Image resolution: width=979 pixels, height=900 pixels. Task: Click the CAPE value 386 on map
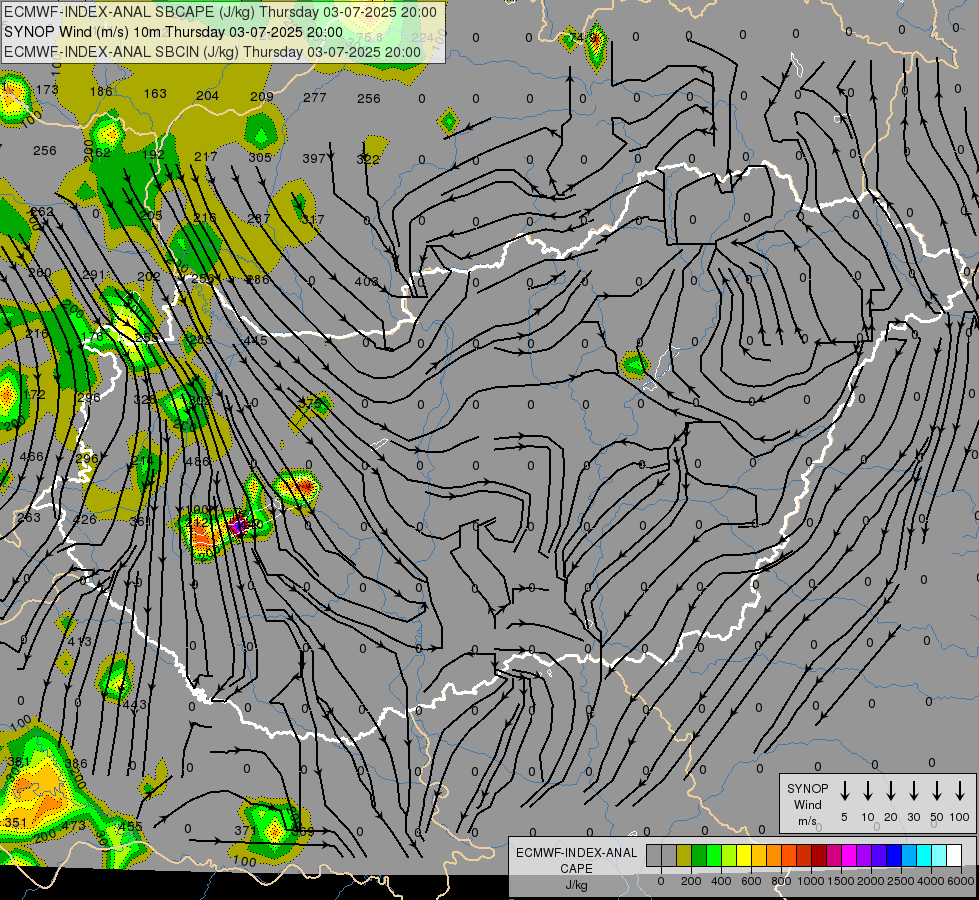coord(76,764)
